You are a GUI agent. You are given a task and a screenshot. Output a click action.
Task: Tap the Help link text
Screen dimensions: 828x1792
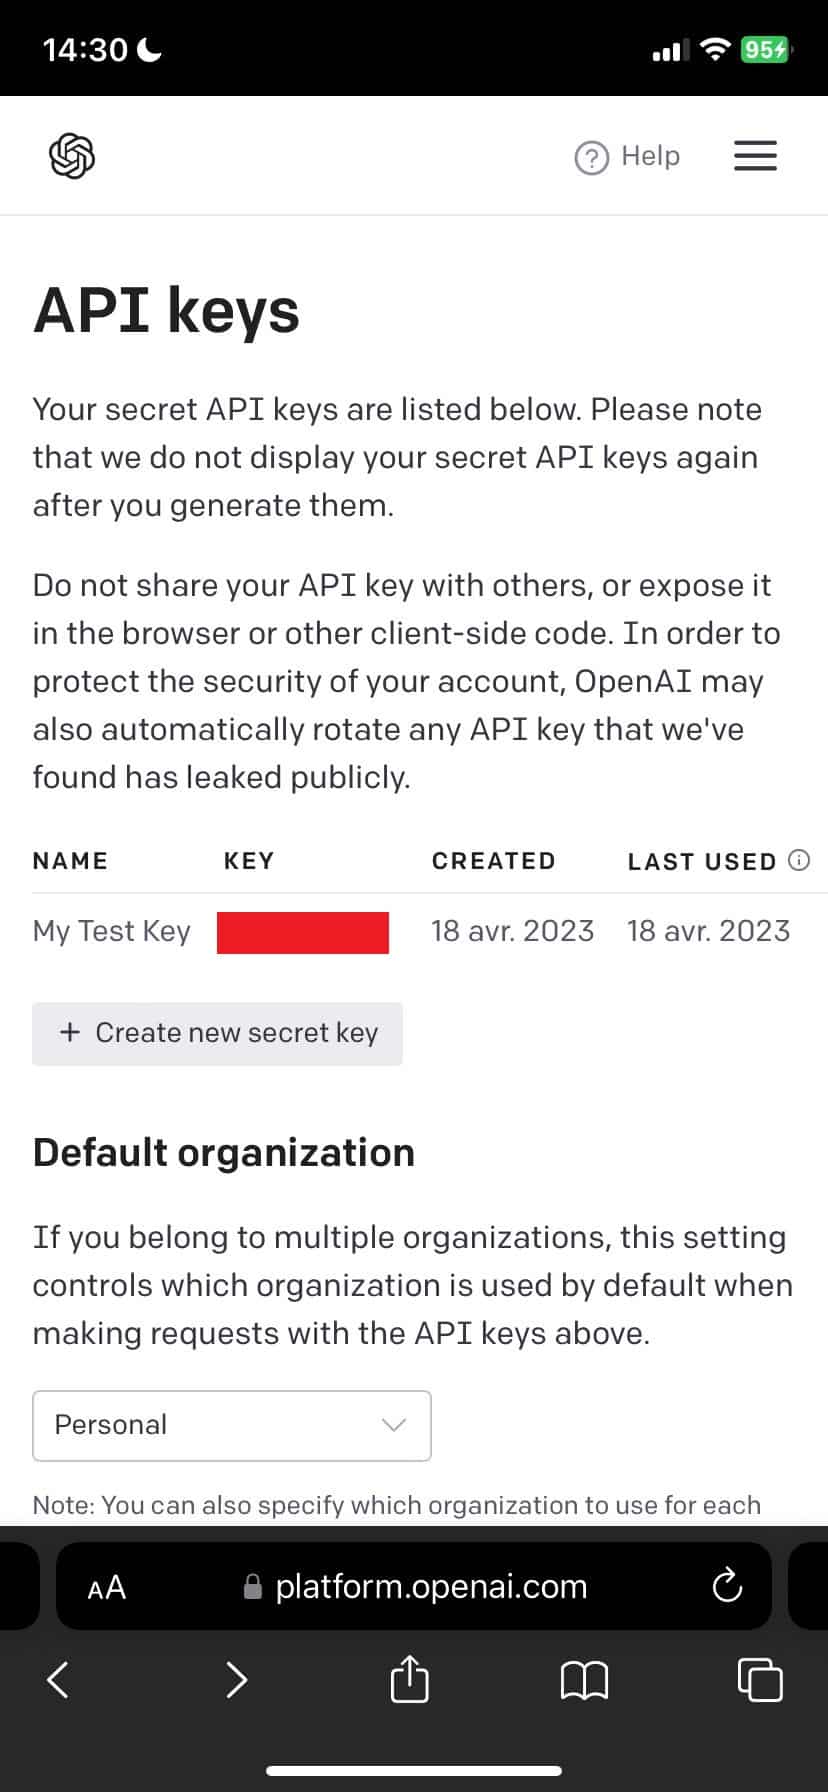650,156
